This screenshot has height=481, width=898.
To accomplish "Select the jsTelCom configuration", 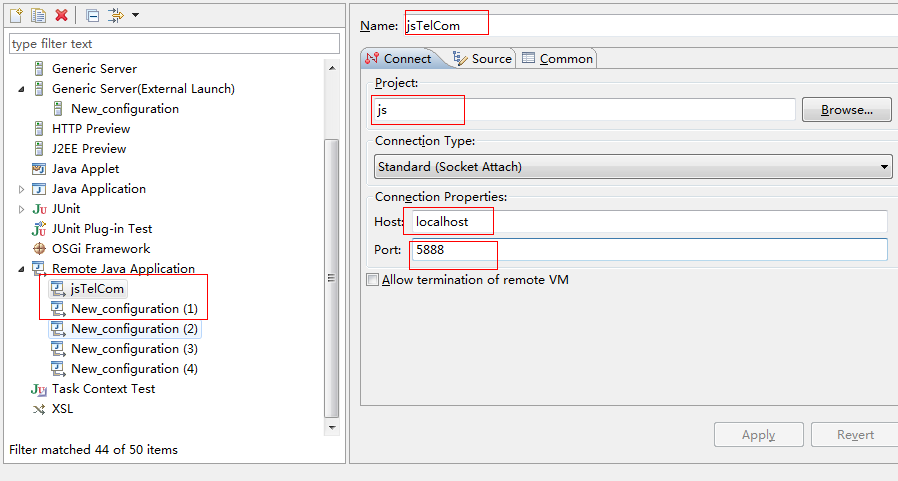I will [x=97, y=289].
